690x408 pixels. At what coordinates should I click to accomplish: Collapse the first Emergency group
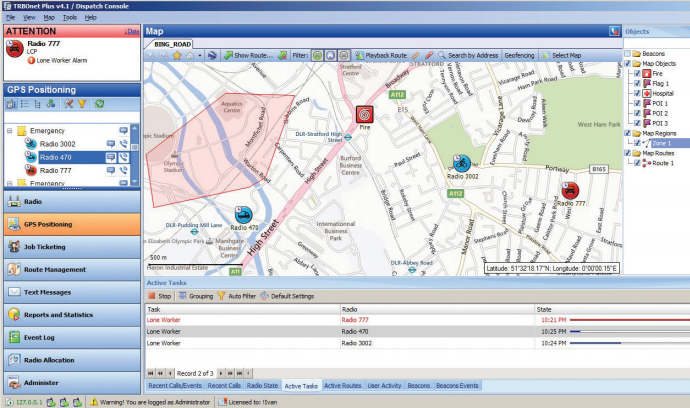pyautogui.click(x=9, y=131)
